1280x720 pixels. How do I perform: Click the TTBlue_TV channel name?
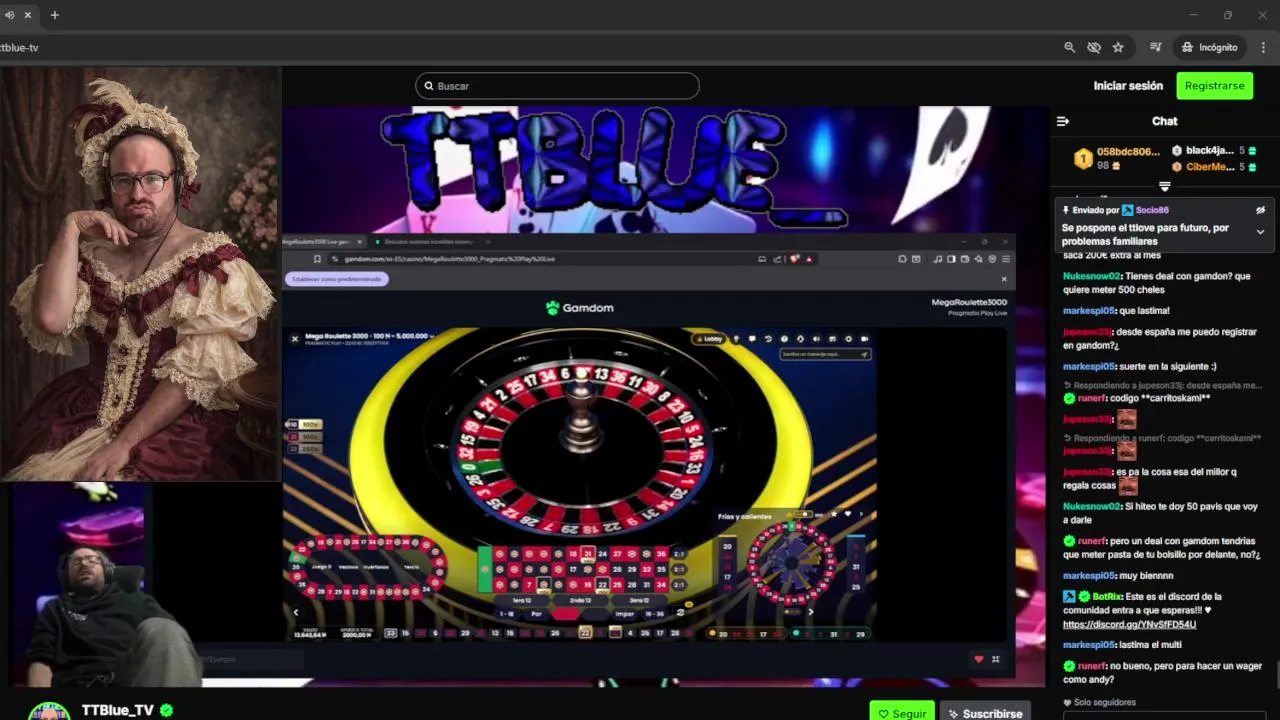[117, 710]
